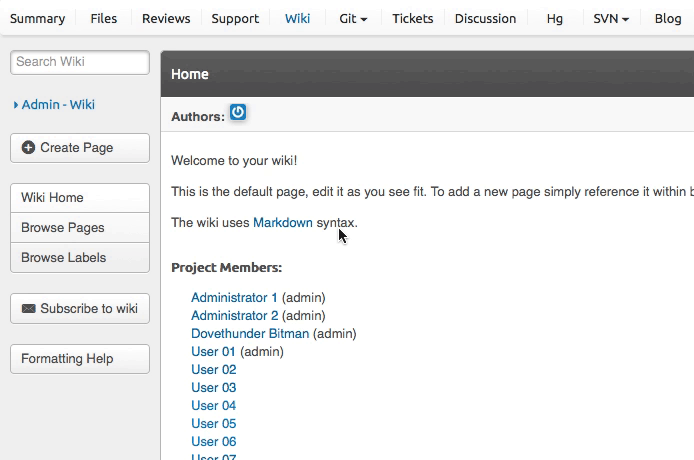Expand the Admin - Wiki breadcrumb arrow
The width and height of the screenshot is (694, 460).
(x=16, y=105)
